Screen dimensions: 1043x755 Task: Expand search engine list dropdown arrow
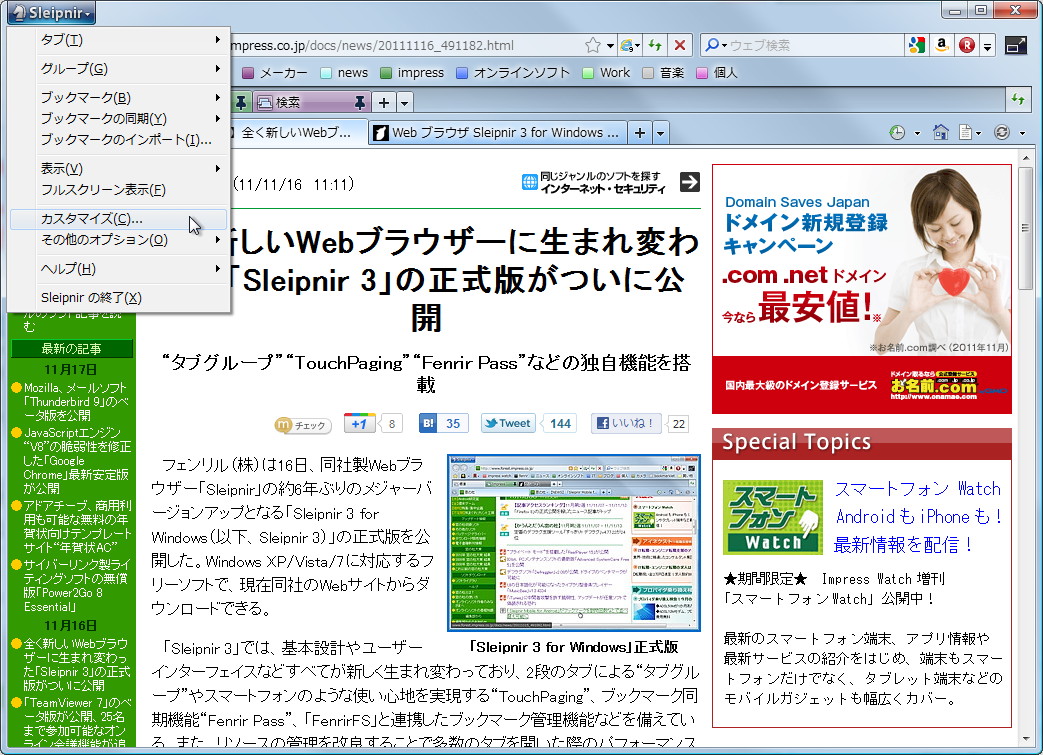(988, 46)
